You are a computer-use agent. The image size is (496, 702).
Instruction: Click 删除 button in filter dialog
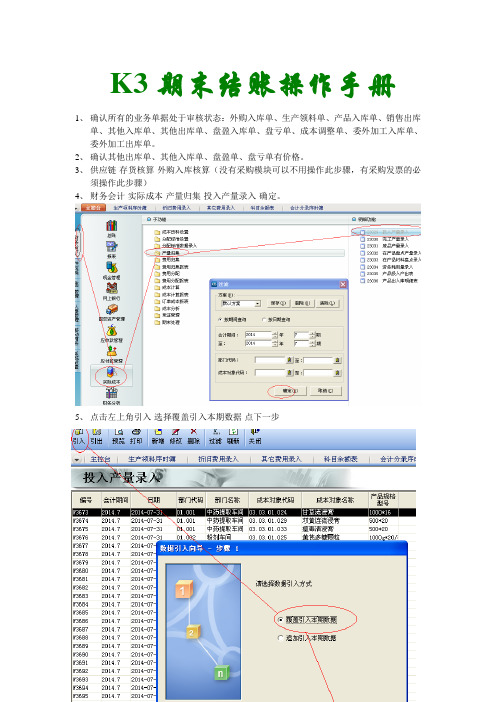(x=302, y=304)
